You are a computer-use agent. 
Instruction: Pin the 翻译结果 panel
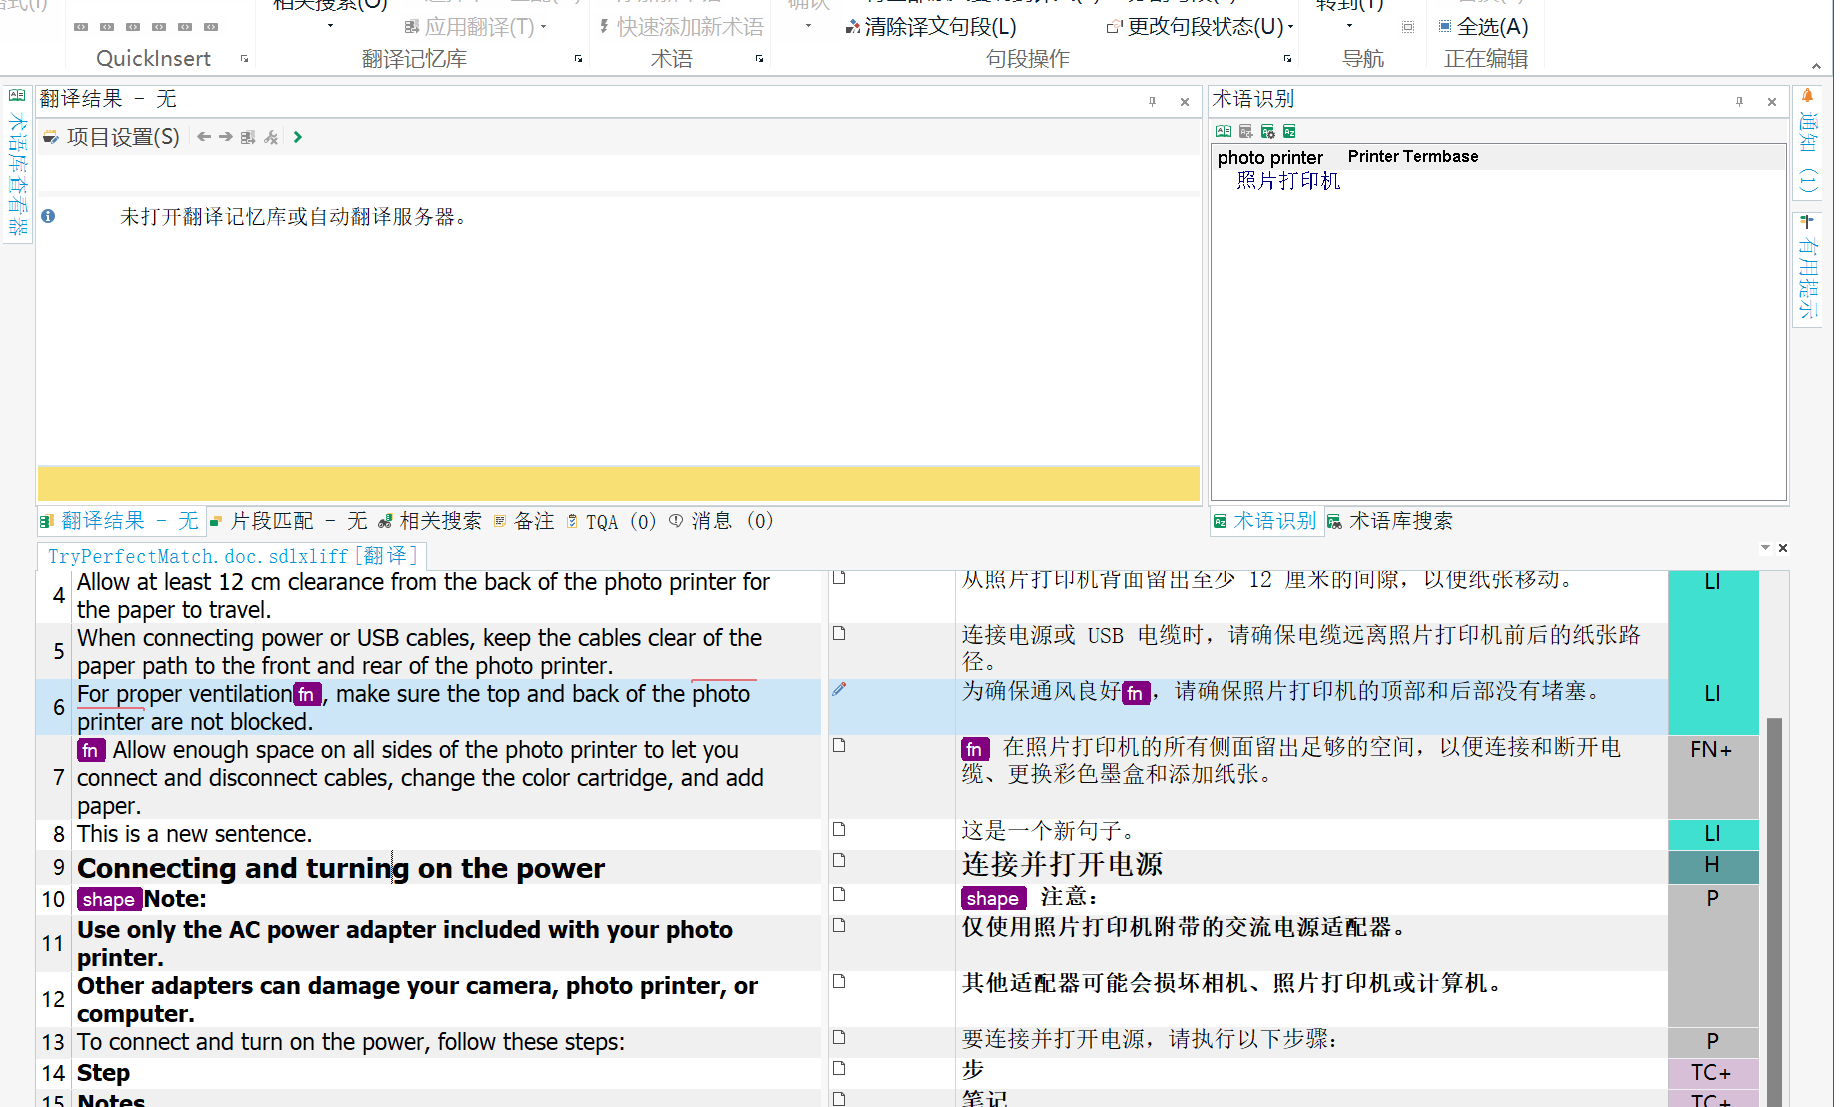[x=1152, y=101]
